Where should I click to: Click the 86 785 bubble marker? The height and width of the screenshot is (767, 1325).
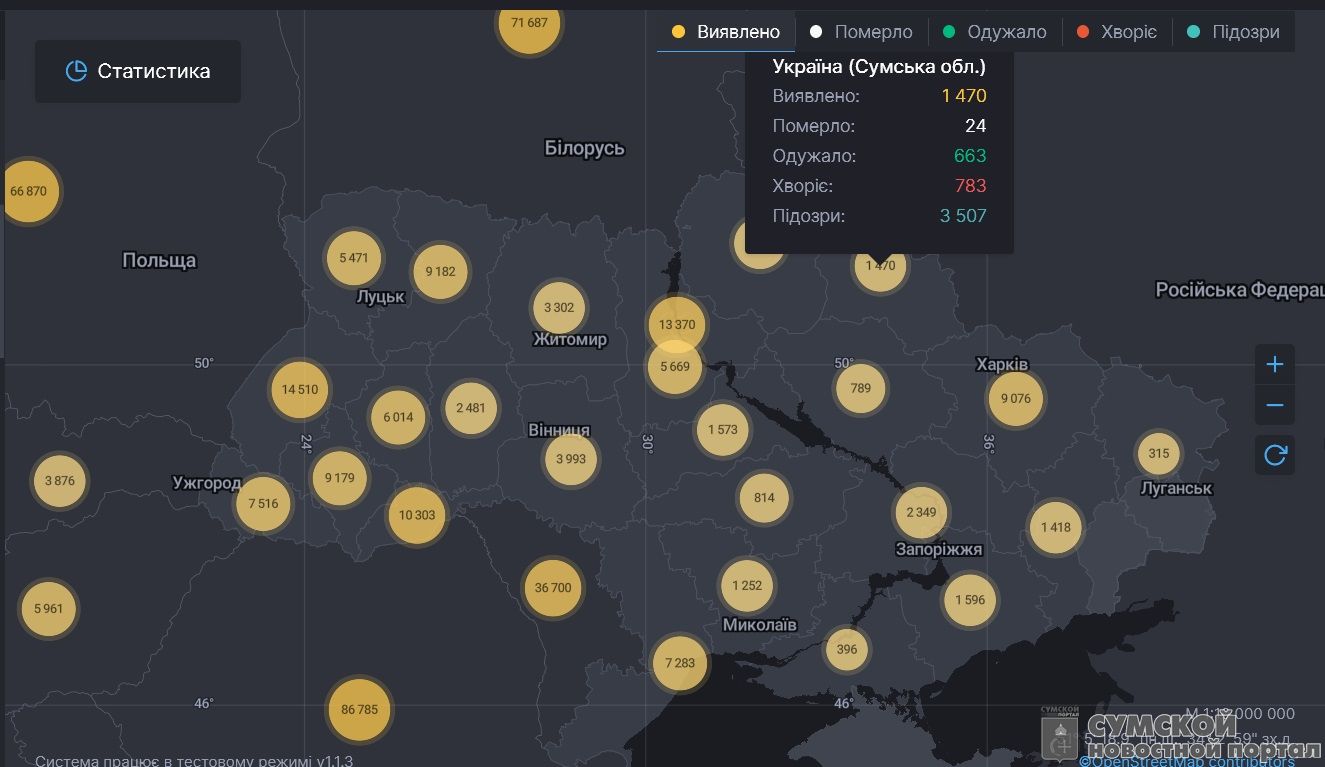(x=359, y=709)
